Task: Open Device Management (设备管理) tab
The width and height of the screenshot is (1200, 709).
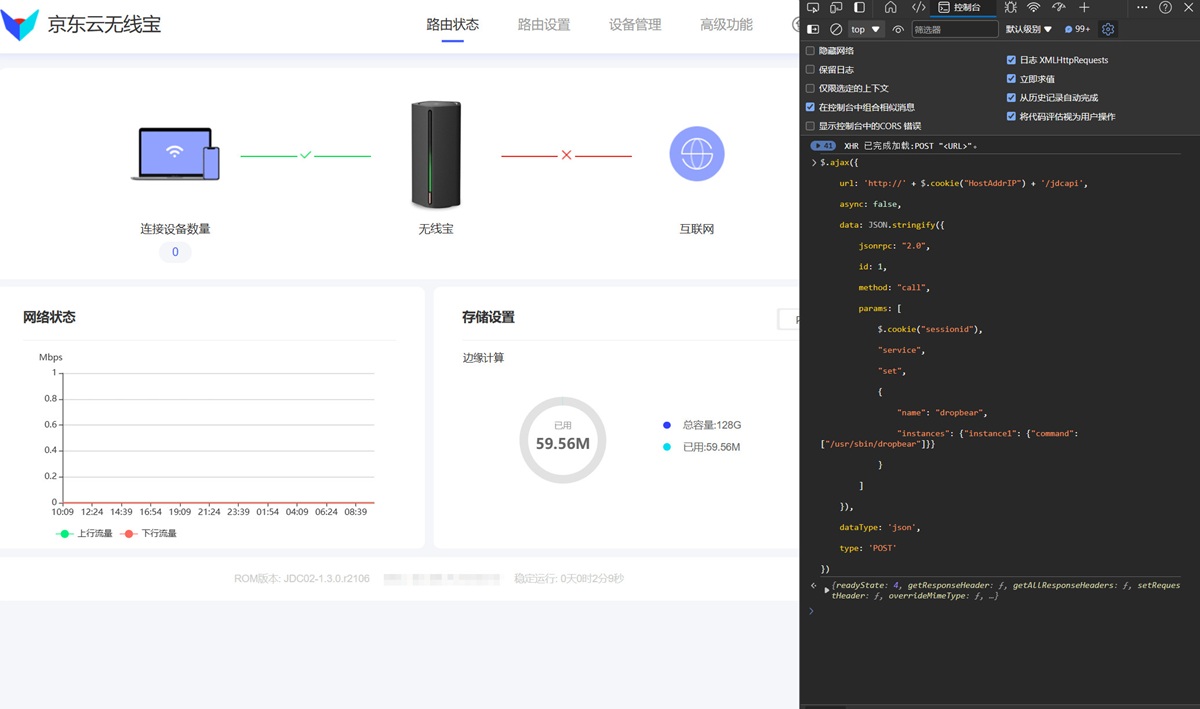Action: (x=635, y=25)
